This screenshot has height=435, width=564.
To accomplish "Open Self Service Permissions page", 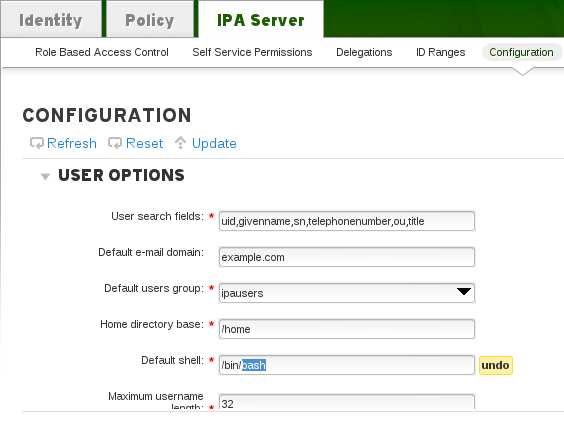I will click(252, 52).
